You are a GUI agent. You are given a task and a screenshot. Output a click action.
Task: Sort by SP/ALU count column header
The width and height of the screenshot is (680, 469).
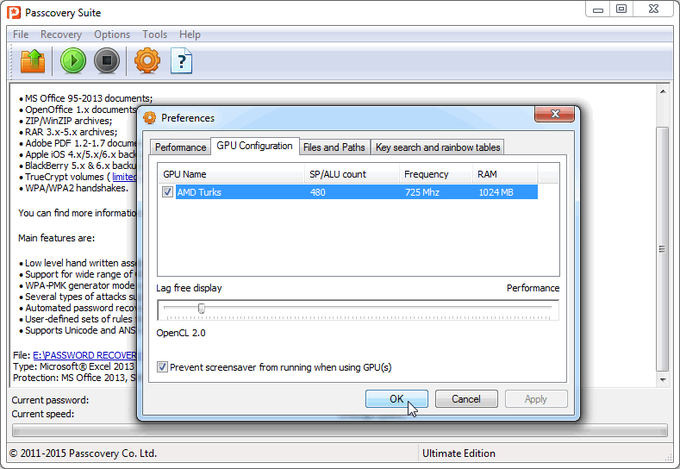(x=352, y=174)
